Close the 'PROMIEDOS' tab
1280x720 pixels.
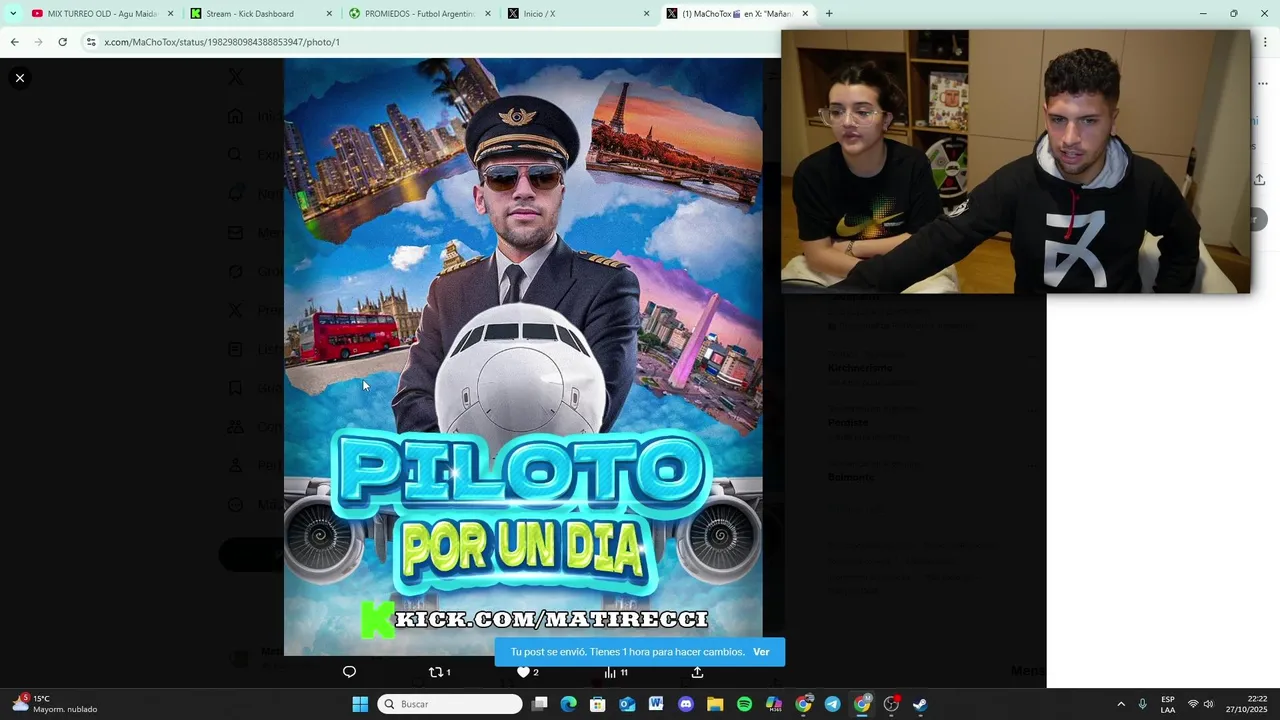tap(488, 14)
